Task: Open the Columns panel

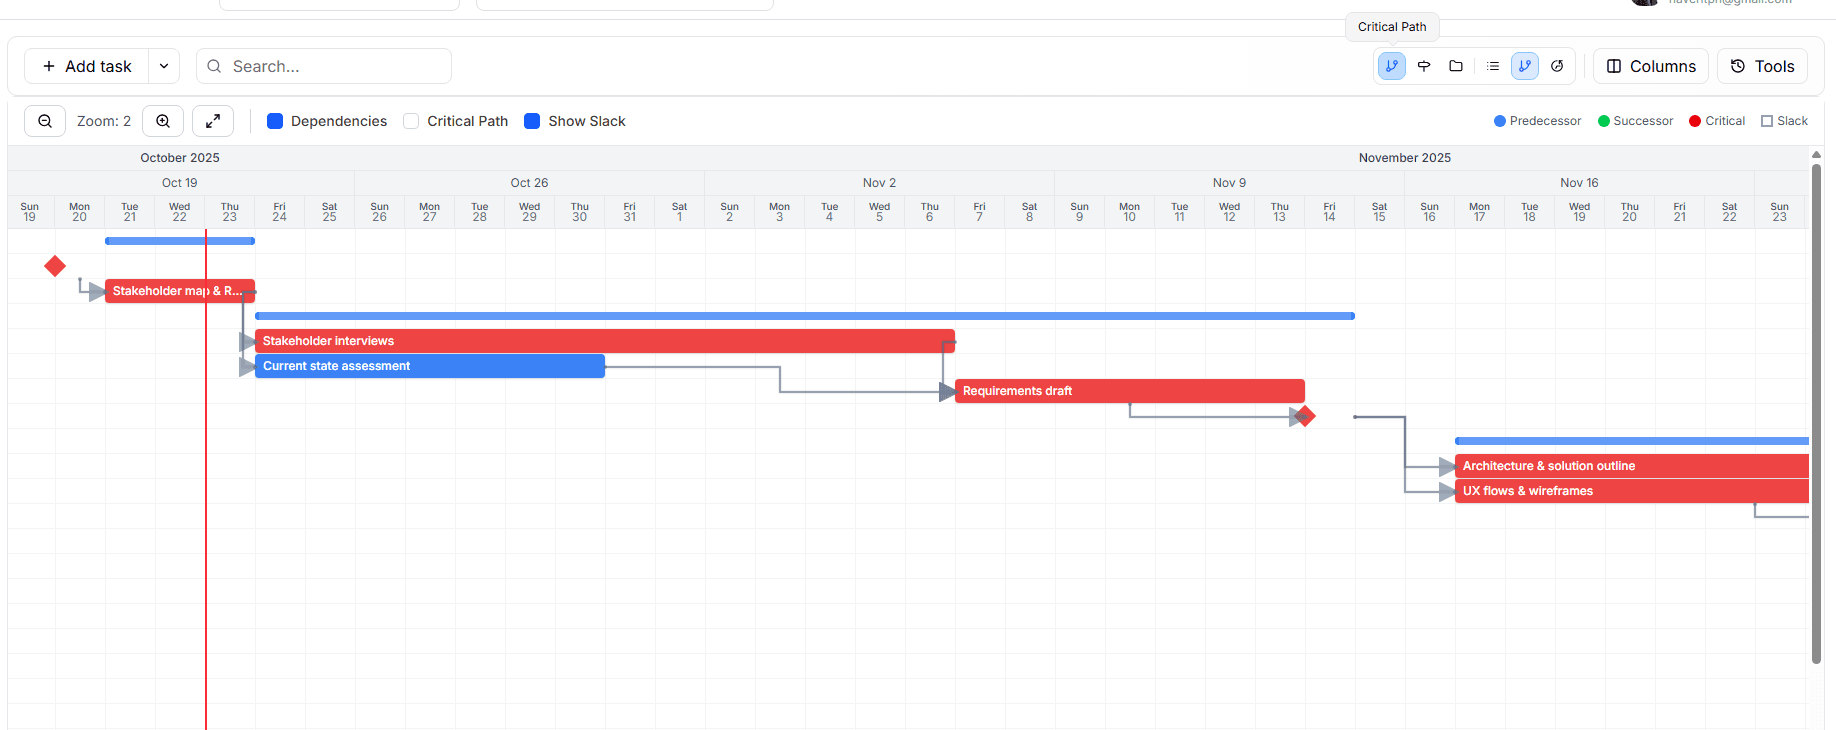Action: (1651, 66)
